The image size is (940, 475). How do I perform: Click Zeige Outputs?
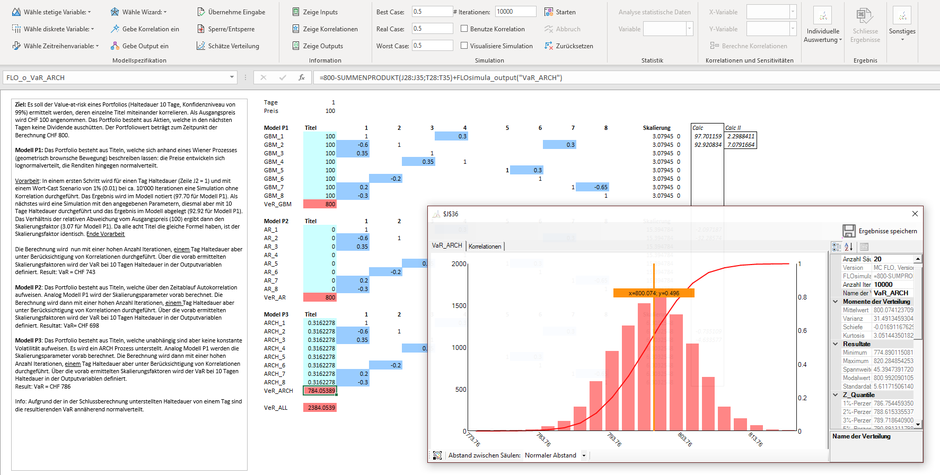click(x=317, y=46)
